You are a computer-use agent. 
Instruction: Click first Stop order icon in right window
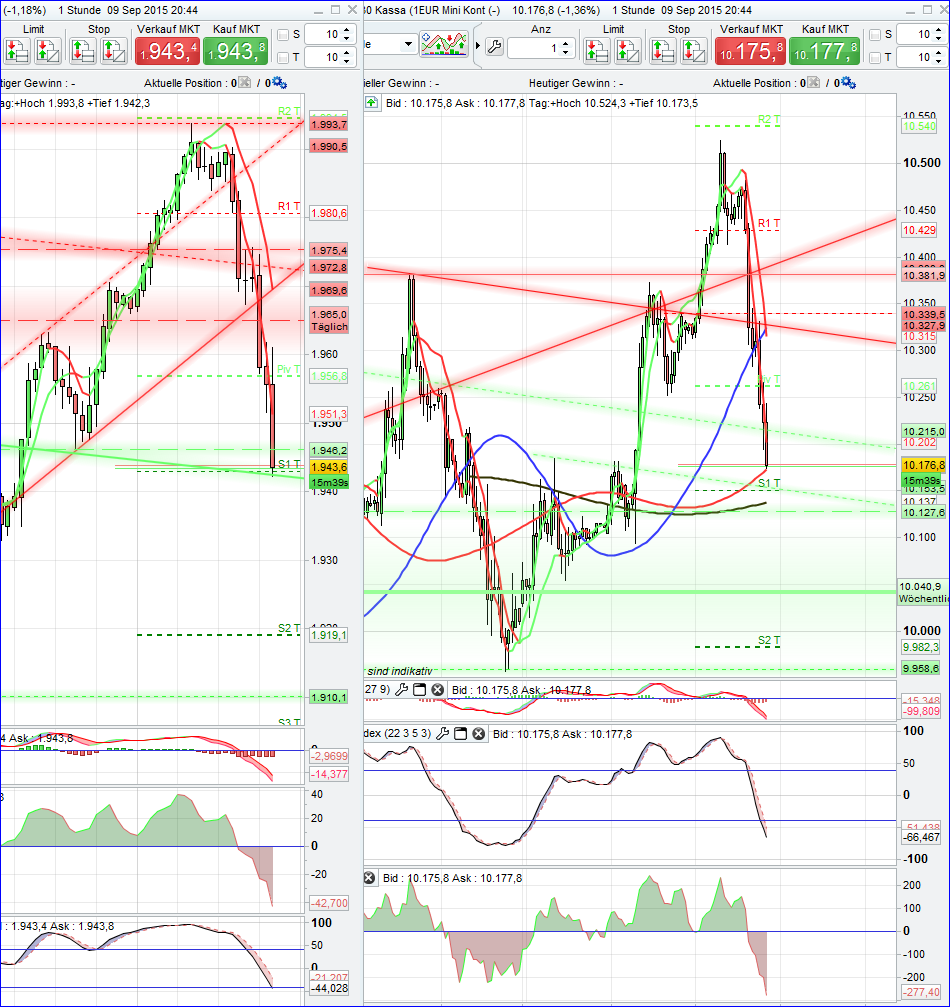(662, 51)
